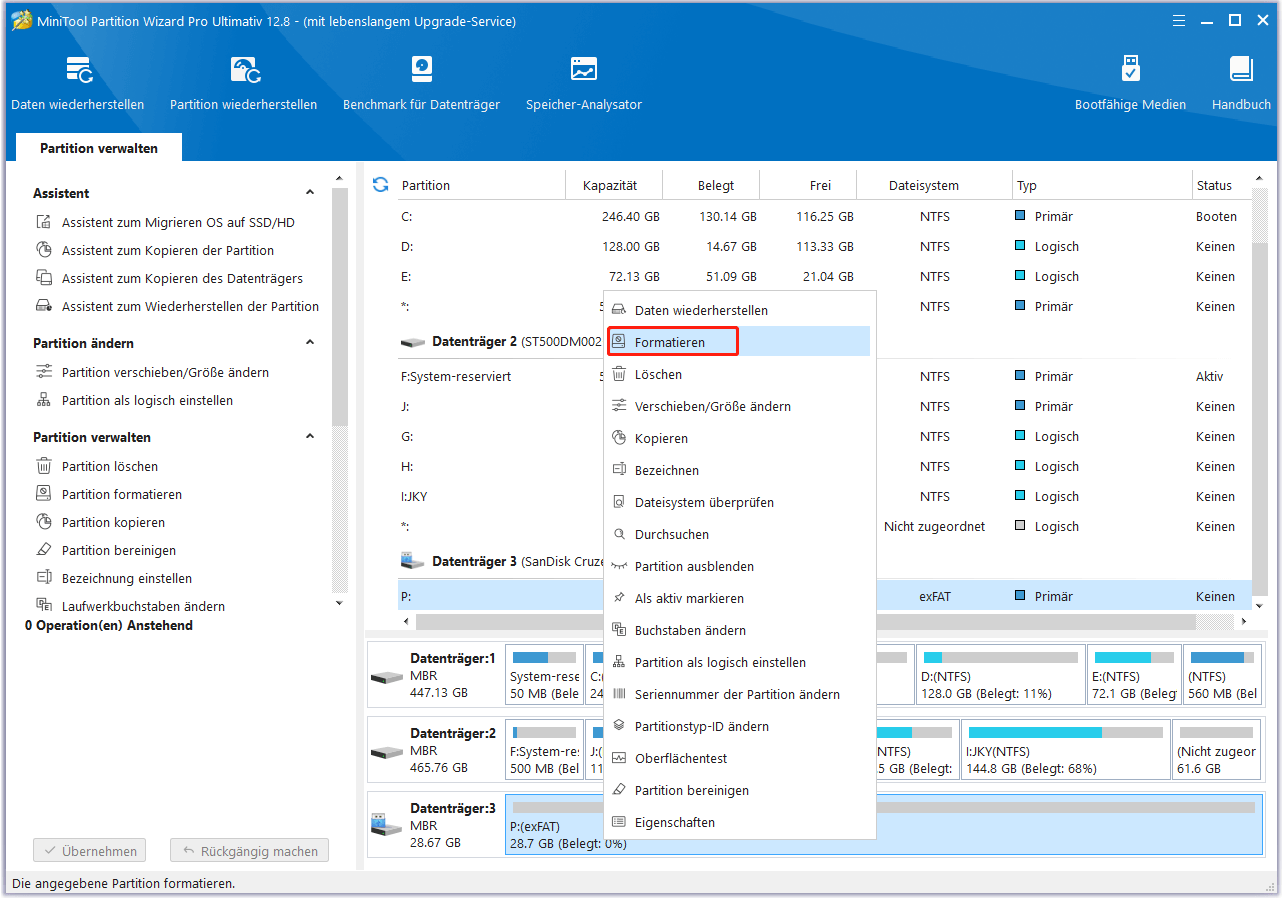Collapse the Assistent section
The width and height of the screenshot is (1282, 899).
[x=310, y=193]
